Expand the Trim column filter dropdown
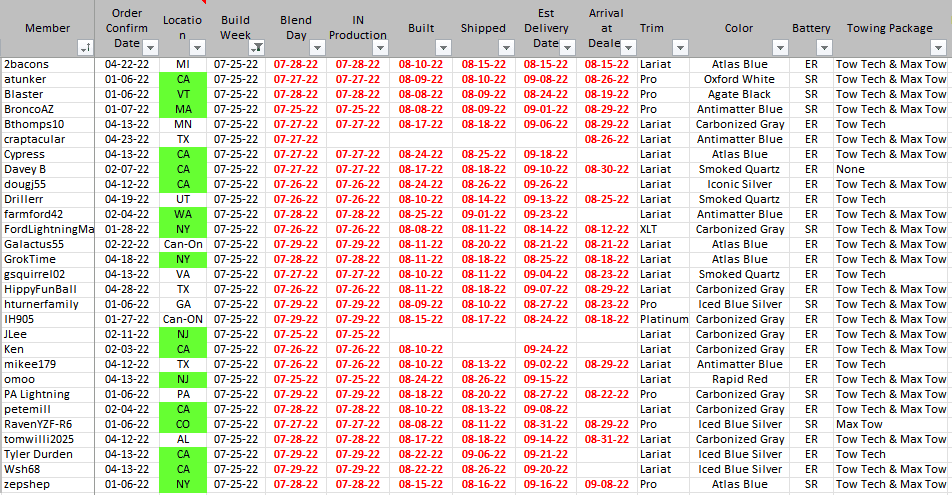Screen dimensions: 952x495 tap(681, 48)
